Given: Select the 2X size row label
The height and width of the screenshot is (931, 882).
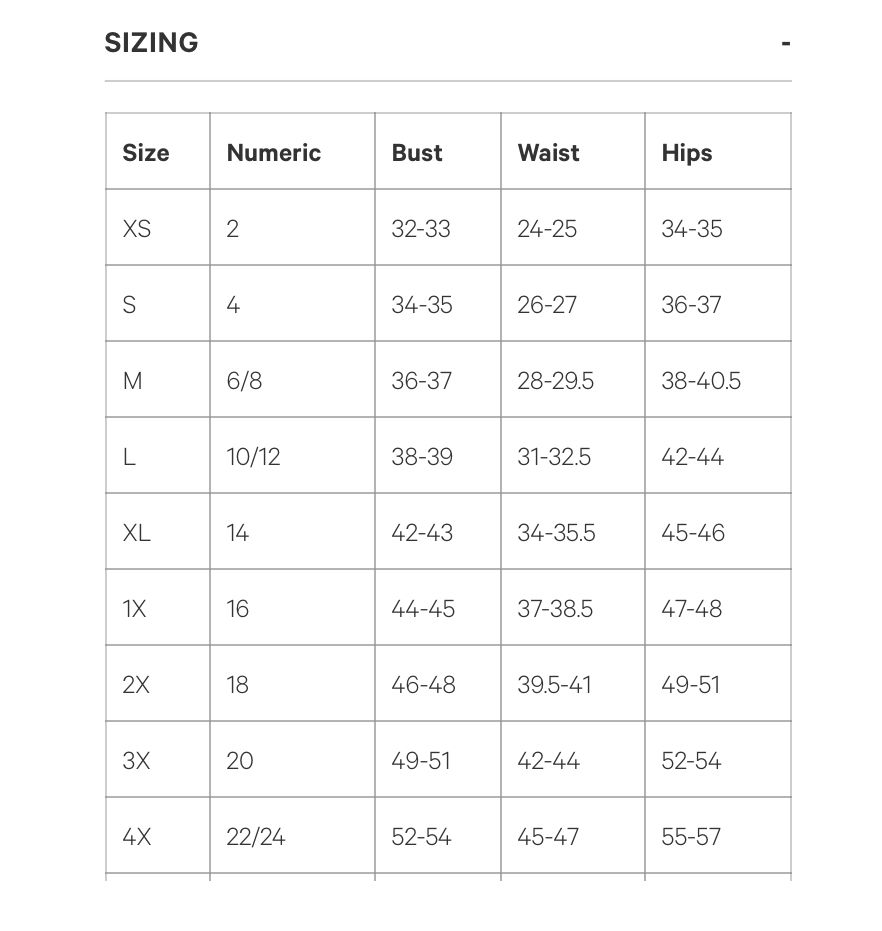Looking at the screenshot, I should (x=137, y=685).
